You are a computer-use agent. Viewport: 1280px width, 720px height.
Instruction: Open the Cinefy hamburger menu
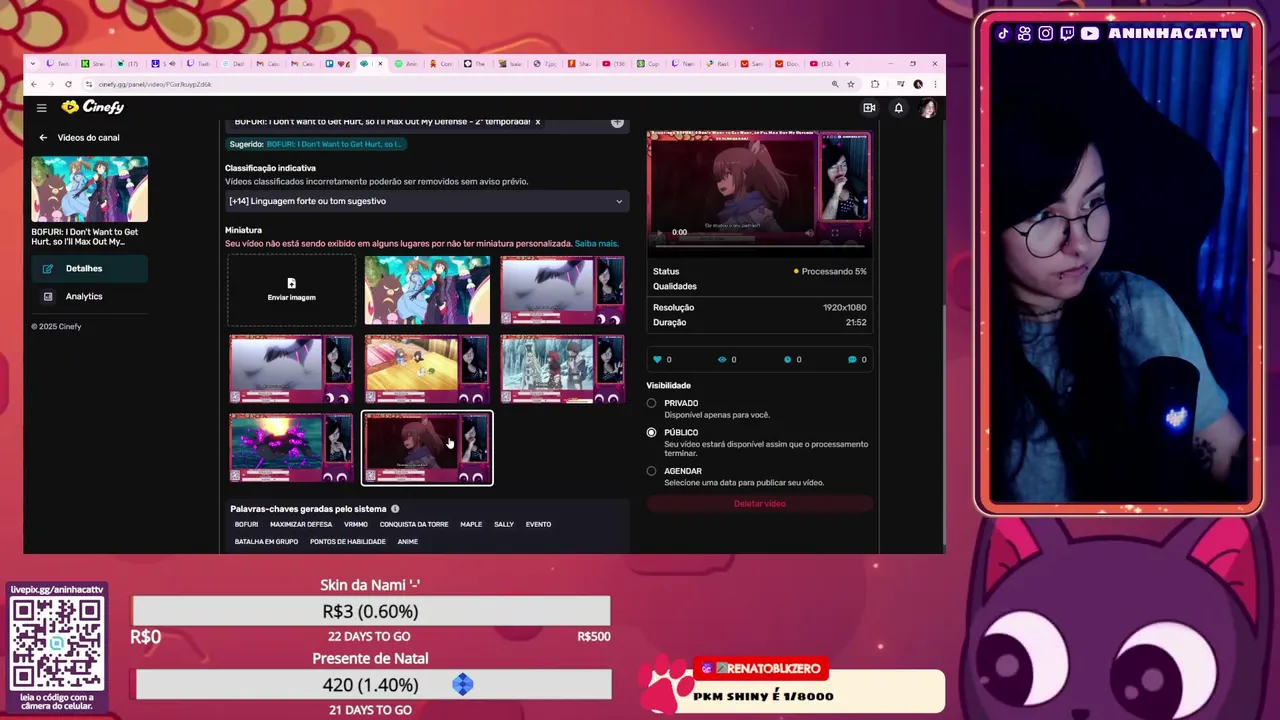coord(41,107)
